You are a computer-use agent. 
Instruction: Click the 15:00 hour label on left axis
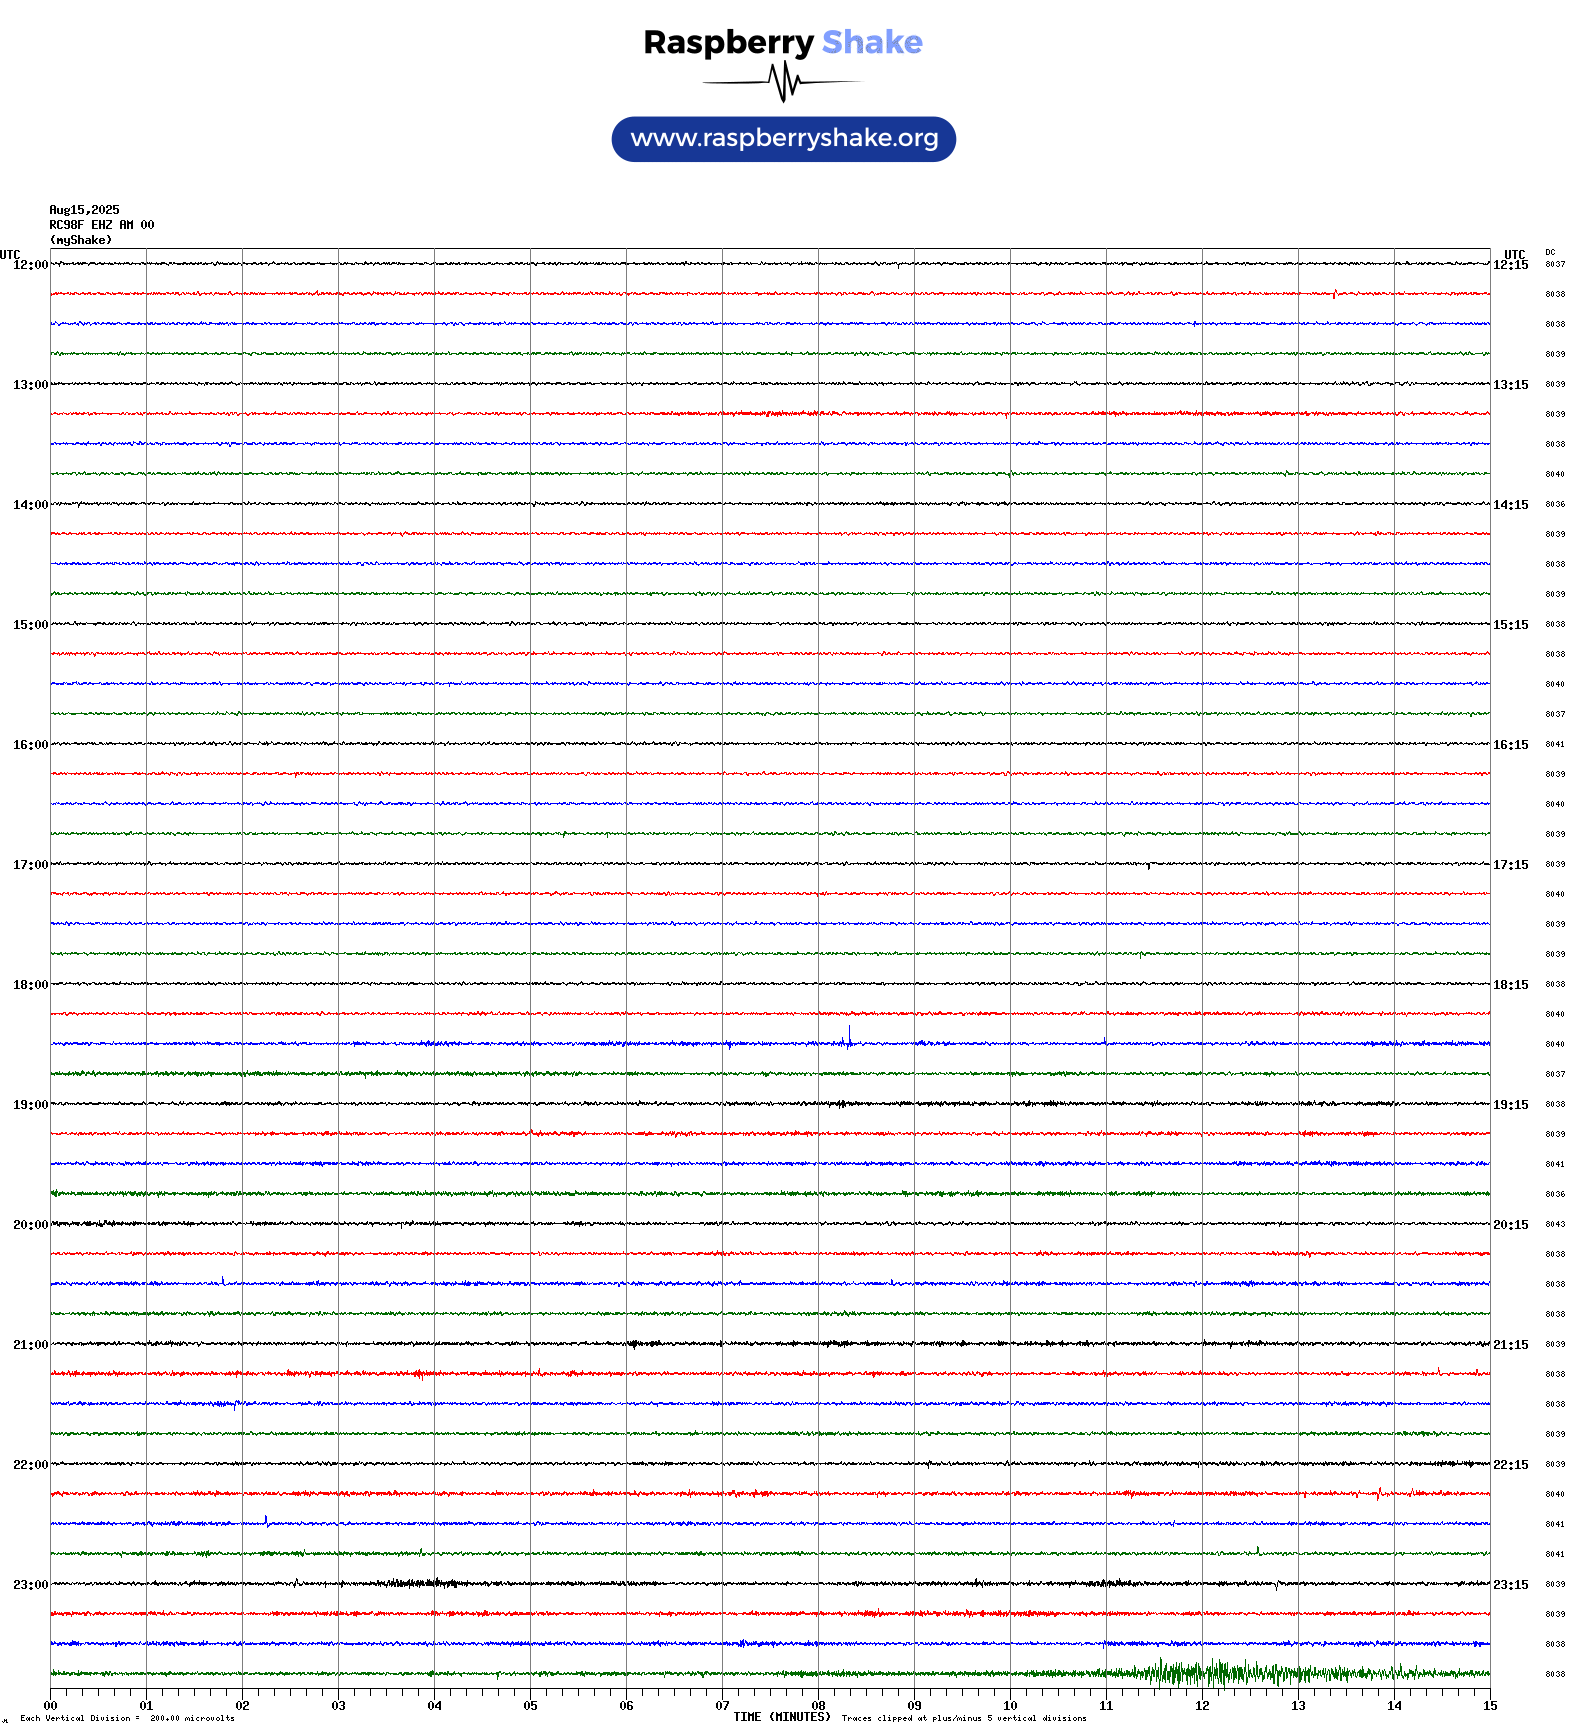click(30, 625)
